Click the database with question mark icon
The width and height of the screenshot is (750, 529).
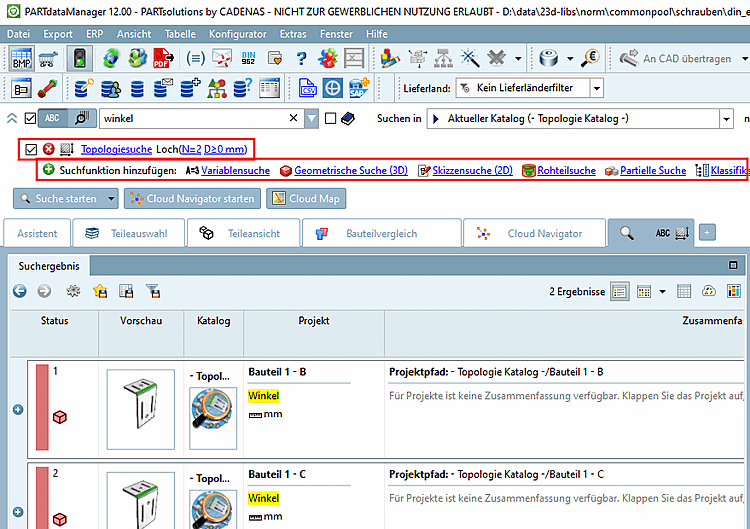tap(243, 88)
